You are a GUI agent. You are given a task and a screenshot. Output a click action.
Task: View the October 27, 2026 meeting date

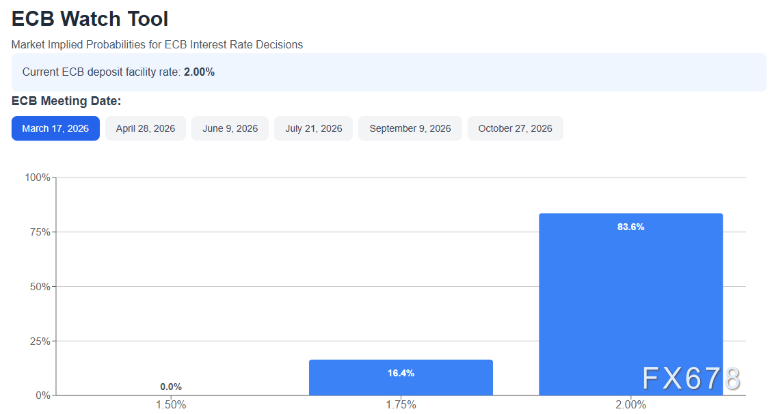click(x=515, y=129)
